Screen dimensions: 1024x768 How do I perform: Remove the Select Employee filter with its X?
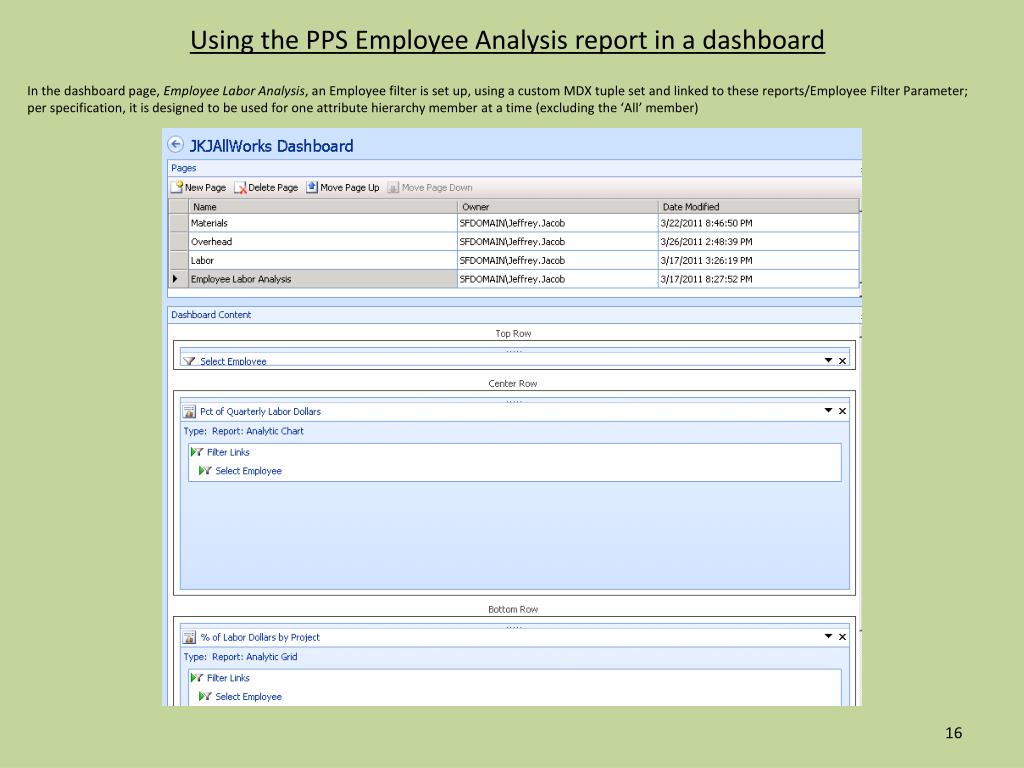pos(842,360)
